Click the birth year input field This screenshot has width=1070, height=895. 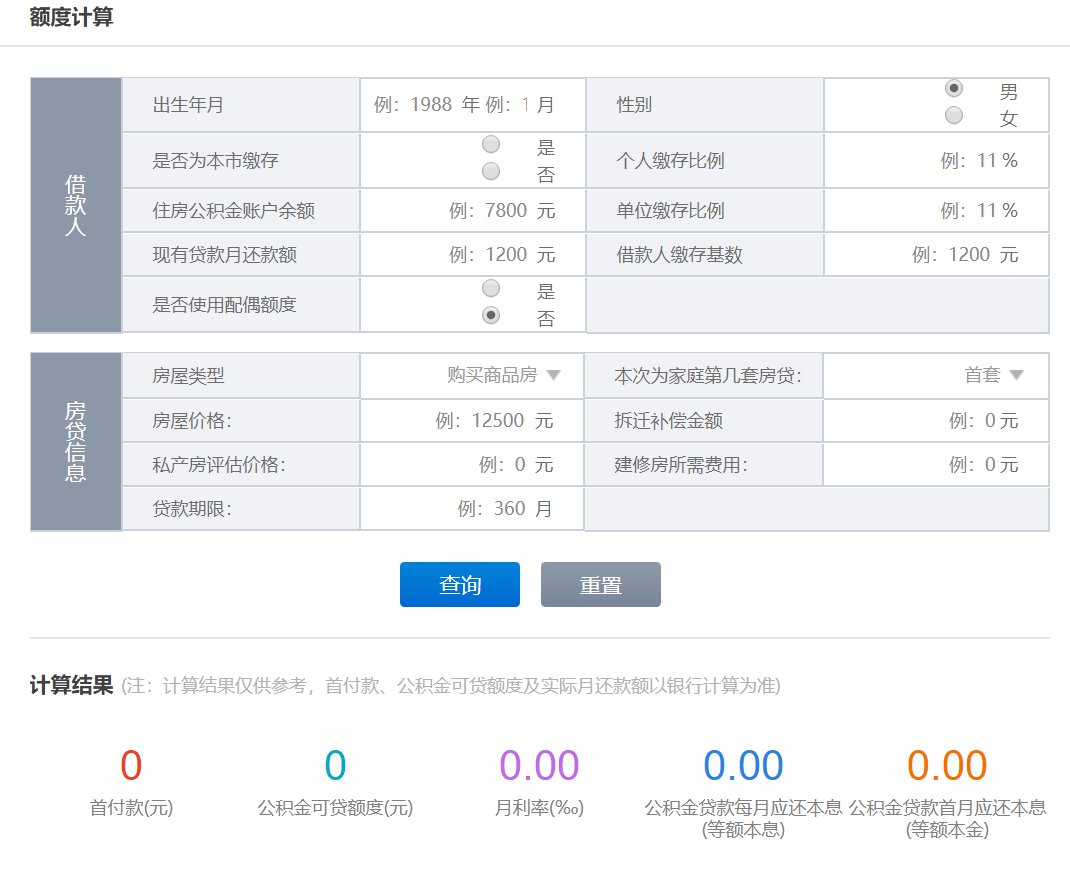click(414, 105)
